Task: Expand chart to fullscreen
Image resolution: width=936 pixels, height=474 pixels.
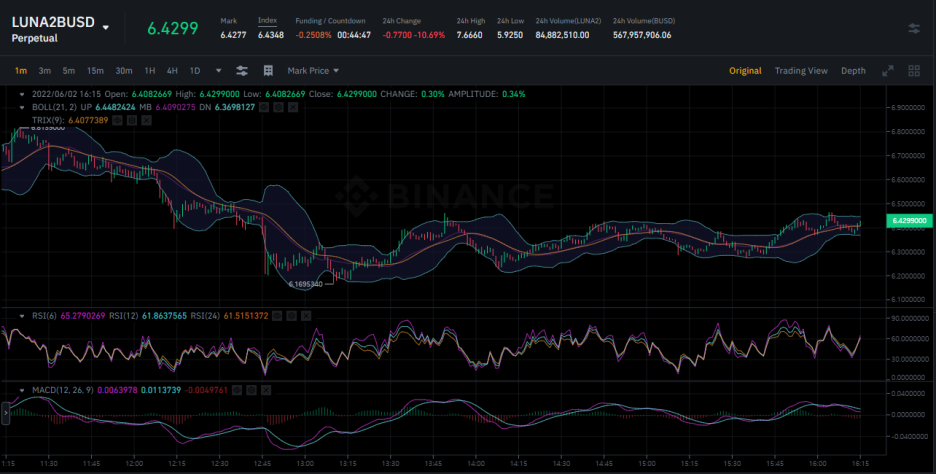Action: pos(888,70)
